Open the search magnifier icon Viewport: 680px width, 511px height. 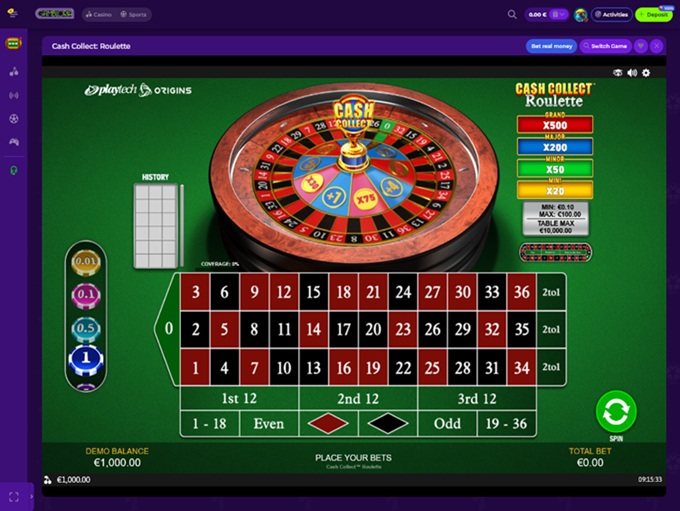pos(512,14)
